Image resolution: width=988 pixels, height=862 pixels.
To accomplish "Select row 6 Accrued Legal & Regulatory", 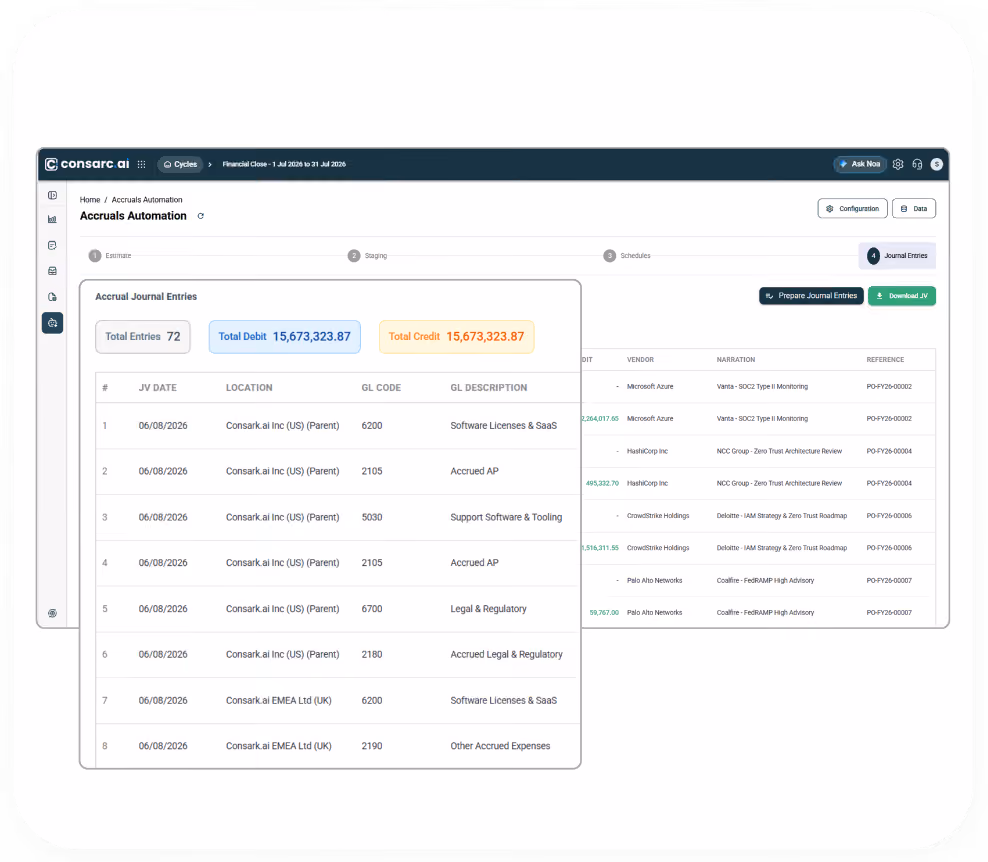I will pyautogui.click(x=507, y=655).
